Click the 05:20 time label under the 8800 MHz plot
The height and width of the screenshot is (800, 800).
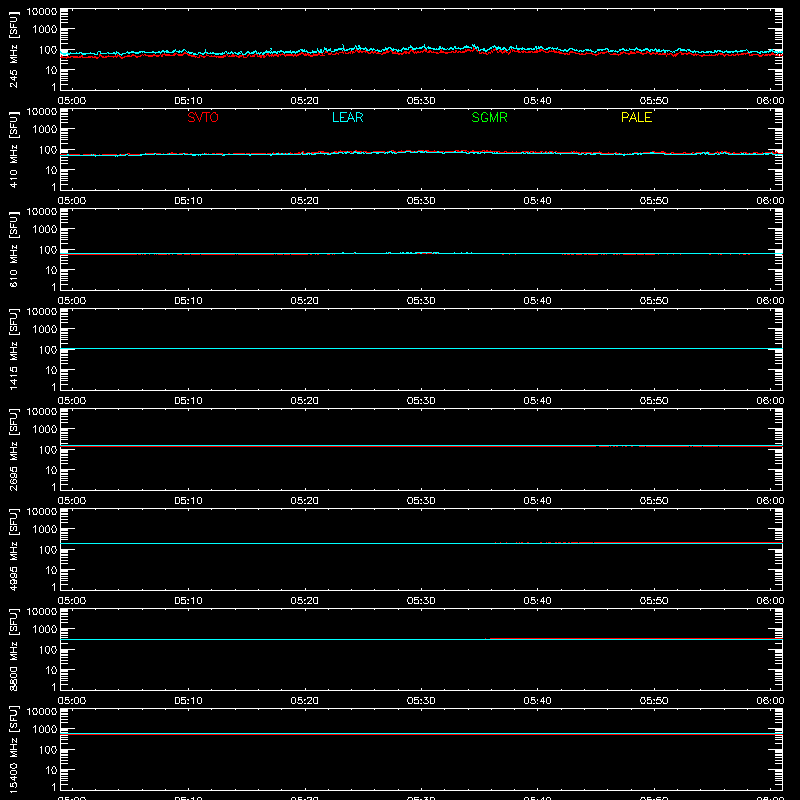tap(305, 701)
